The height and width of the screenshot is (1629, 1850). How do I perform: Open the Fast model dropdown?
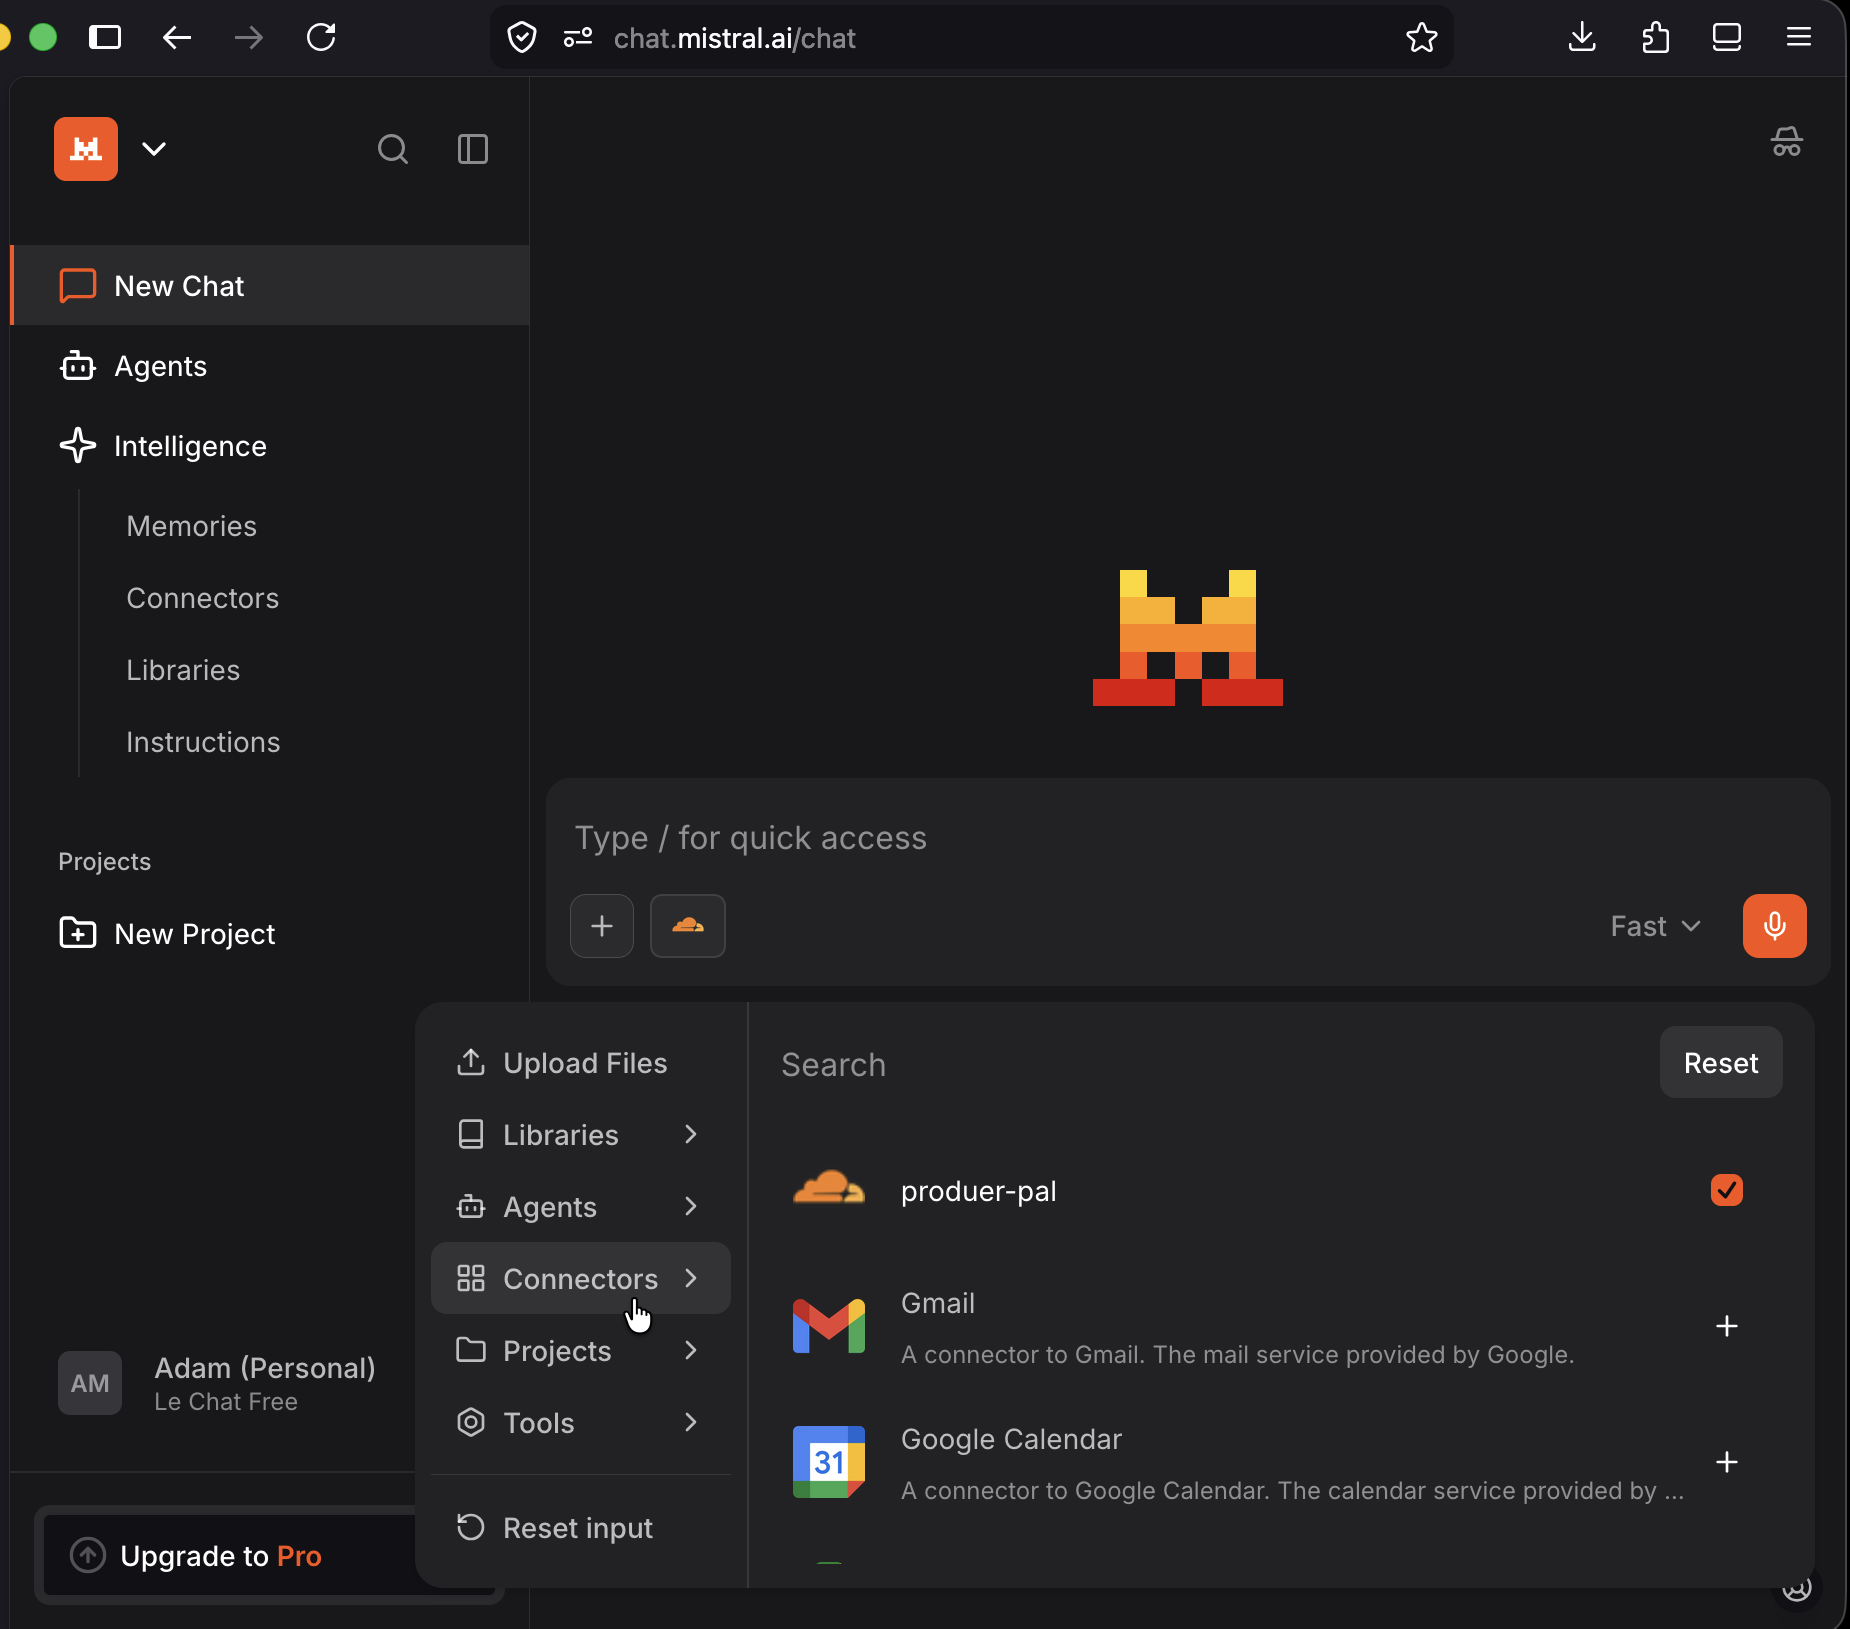1654,925
